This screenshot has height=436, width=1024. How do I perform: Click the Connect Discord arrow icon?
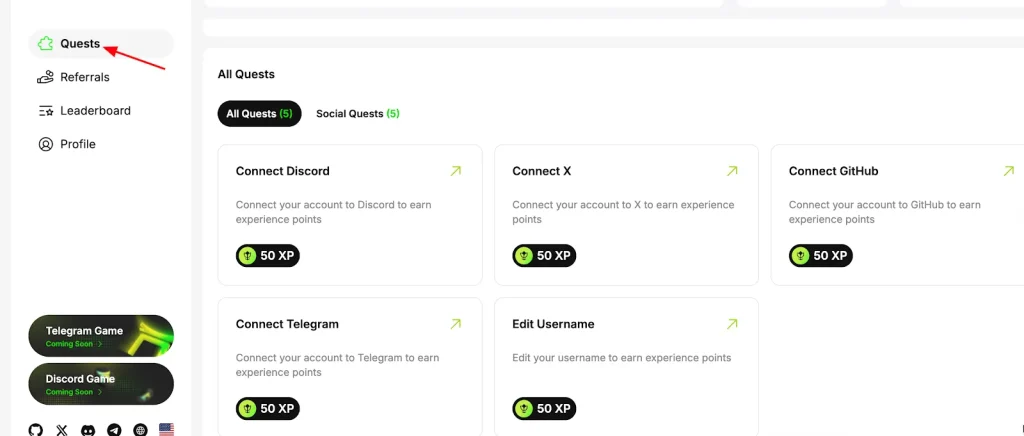pyautogui.click(x=456, y=171)
